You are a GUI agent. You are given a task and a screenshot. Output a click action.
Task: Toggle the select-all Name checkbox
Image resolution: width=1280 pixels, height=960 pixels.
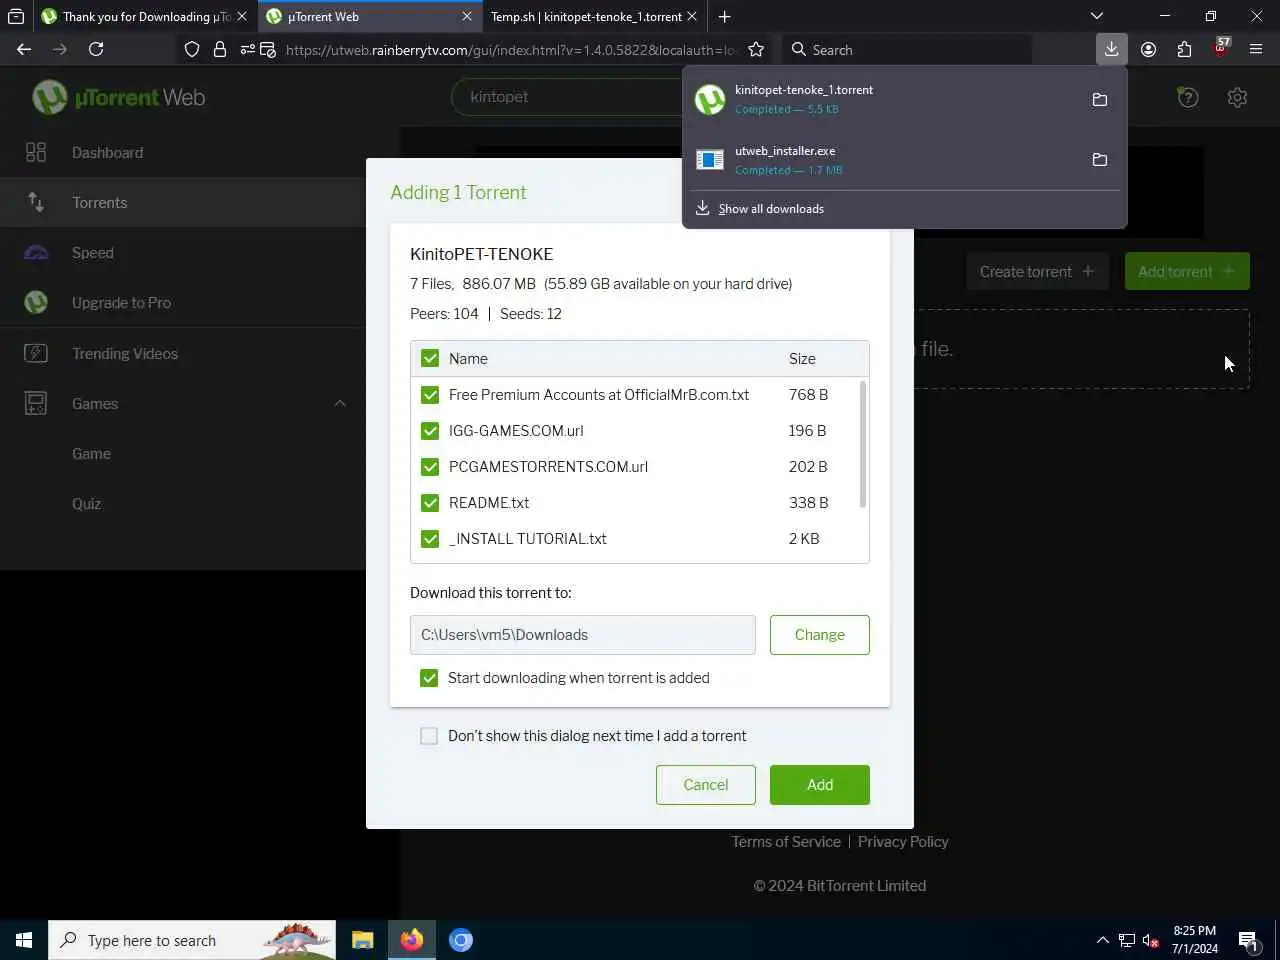point(430,358)
